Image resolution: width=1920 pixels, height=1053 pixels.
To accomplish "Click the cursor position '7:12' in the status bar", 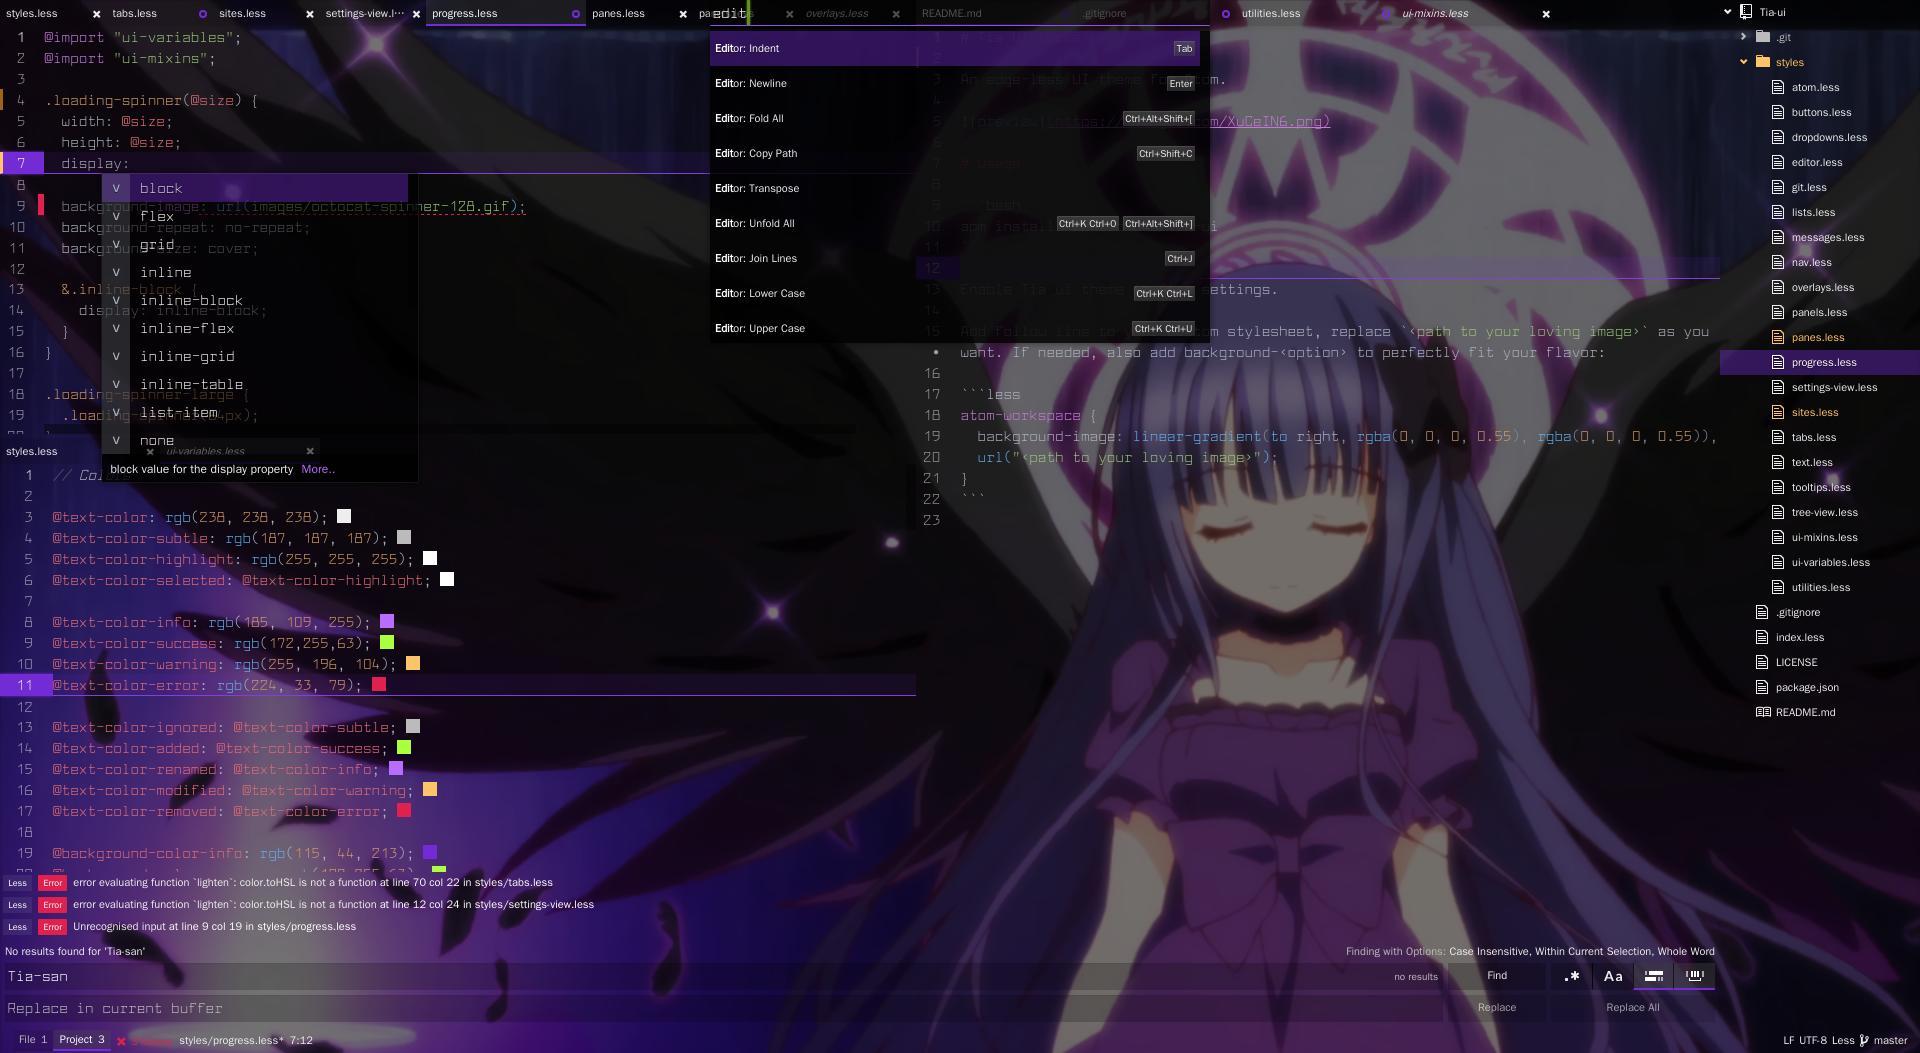I will pyautogui.click(x=301, y=1041).
